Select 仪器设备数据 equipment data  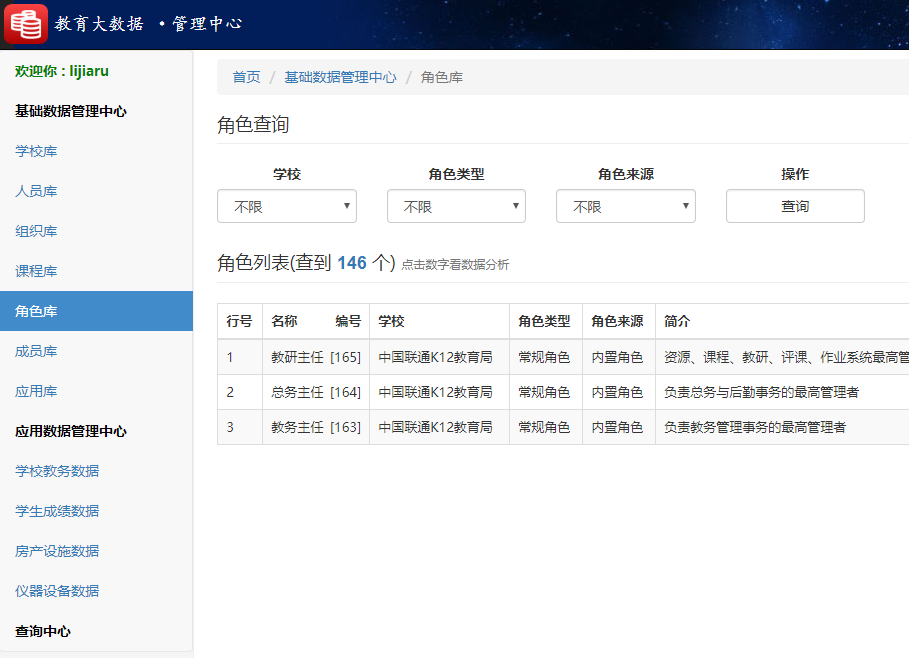click(x=49, y=591)
